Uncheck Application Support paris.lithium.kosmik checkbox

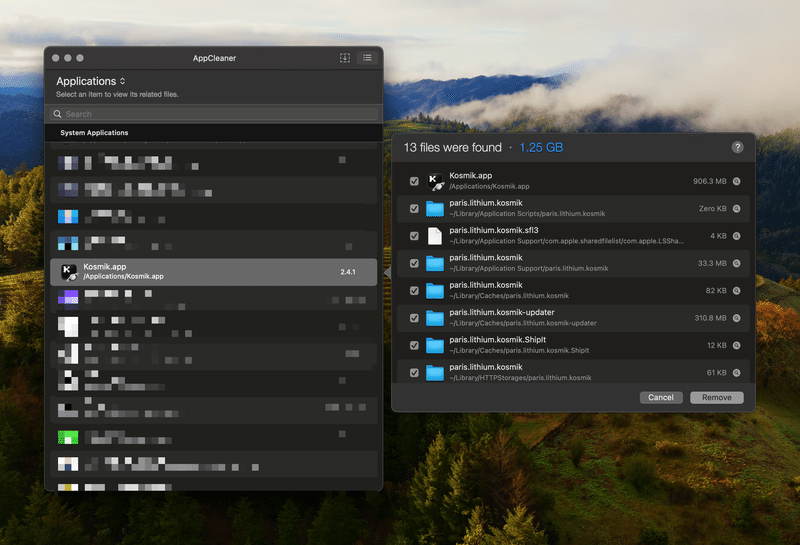(414, 263)
